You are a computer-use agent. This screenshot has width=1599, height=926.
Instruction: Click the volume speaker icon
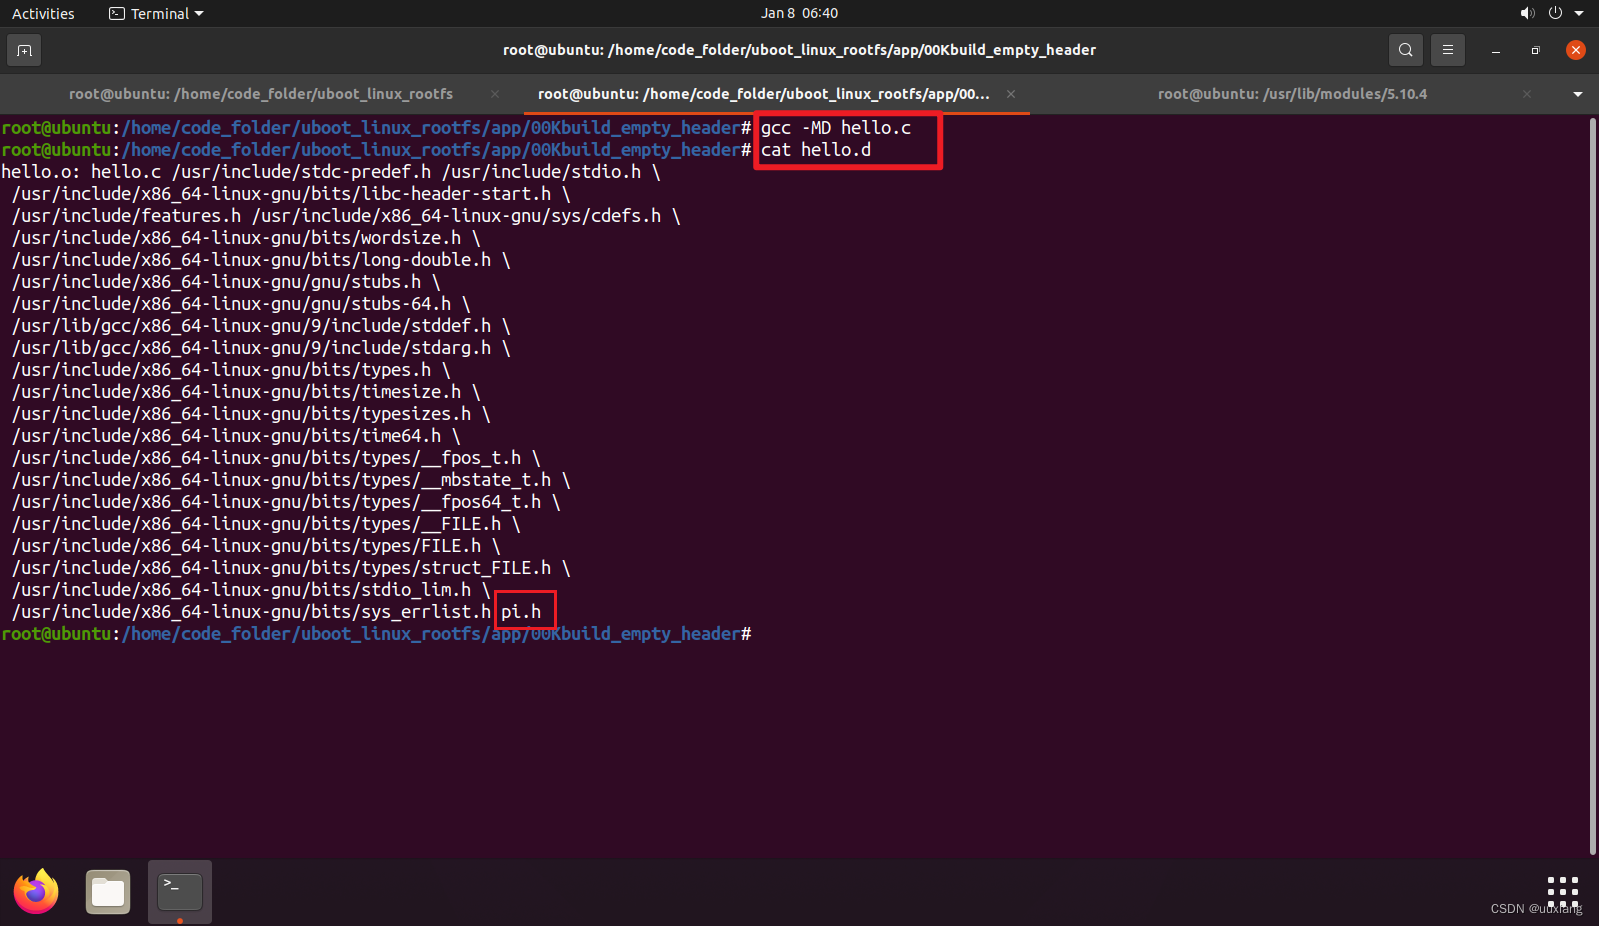click(1527, 13)
